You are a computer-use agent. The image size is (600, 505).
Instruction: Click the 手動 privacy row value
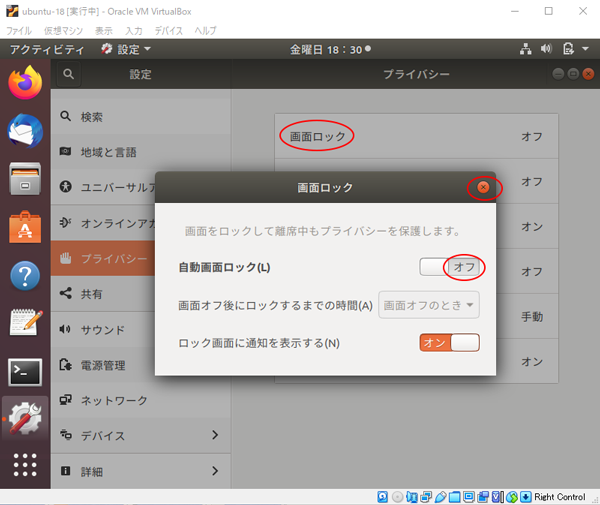pyautogui.click(x=532, y=316)
